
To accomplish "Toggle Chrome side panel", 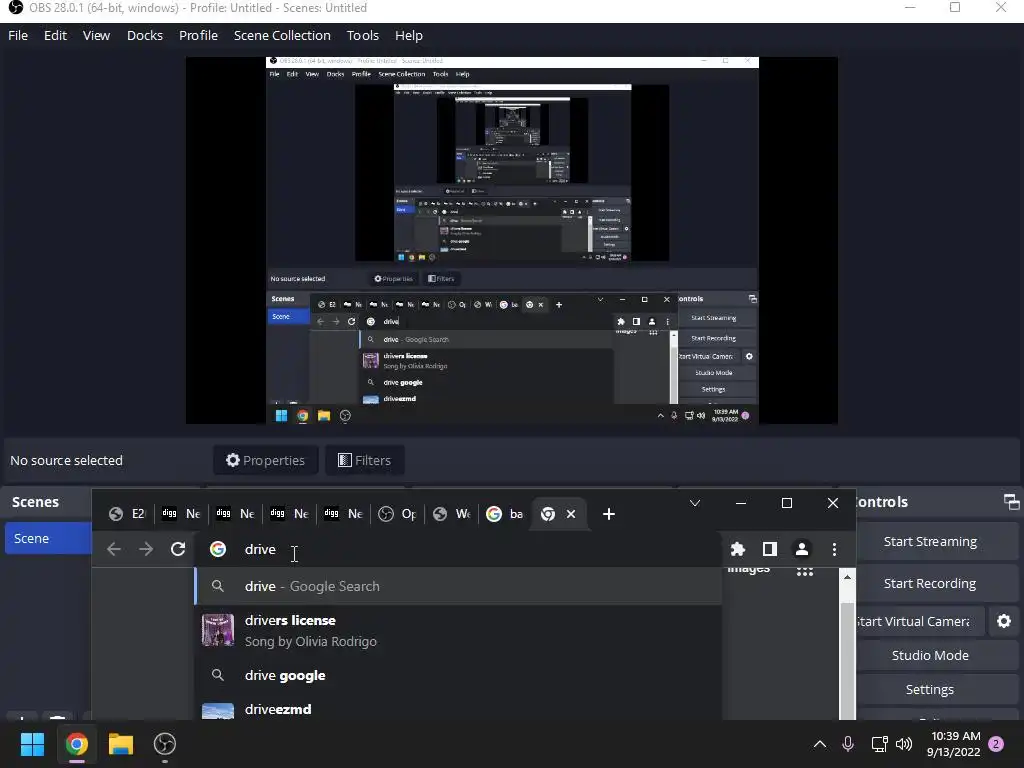I will point(770,549).
